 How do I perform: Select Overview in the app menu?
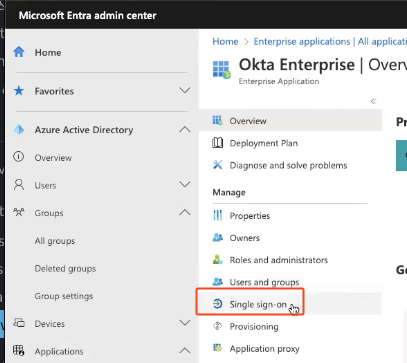pos(248,121)
